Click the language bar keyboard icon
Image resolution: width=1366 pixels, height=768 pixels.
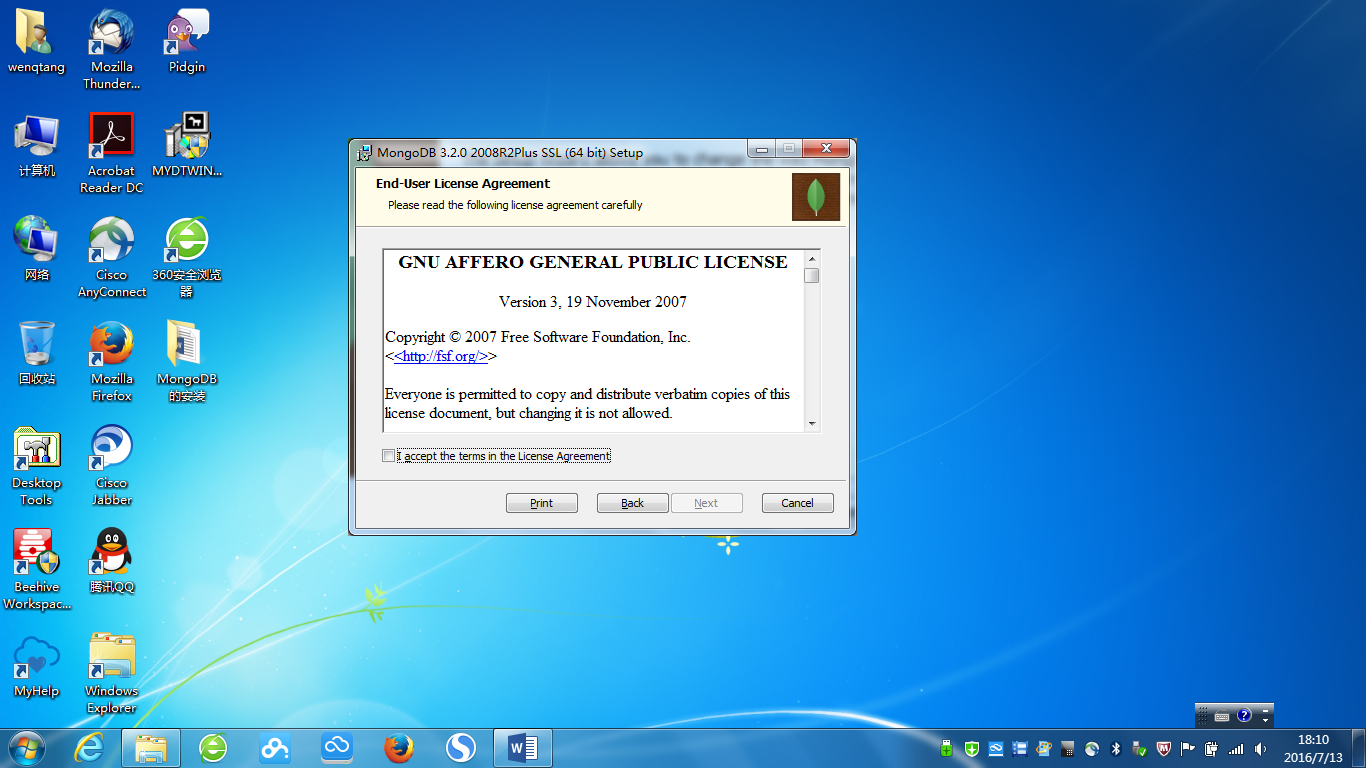pyautogui.click(x=1221, y=716)
